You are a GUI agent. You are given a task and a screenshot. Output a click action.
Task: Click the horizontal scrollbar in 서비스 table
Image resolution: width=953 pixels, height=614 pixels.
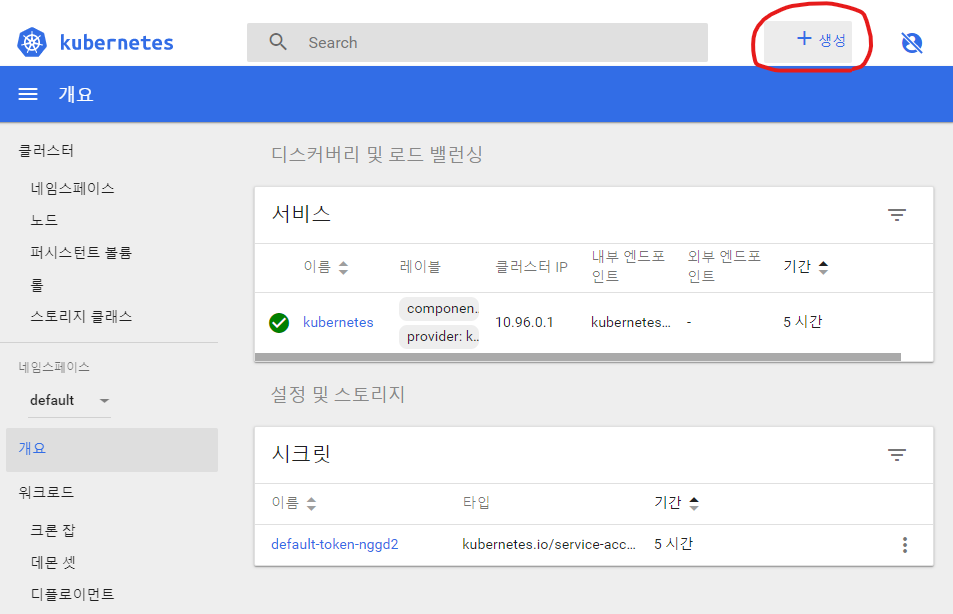tap(577, 357)
